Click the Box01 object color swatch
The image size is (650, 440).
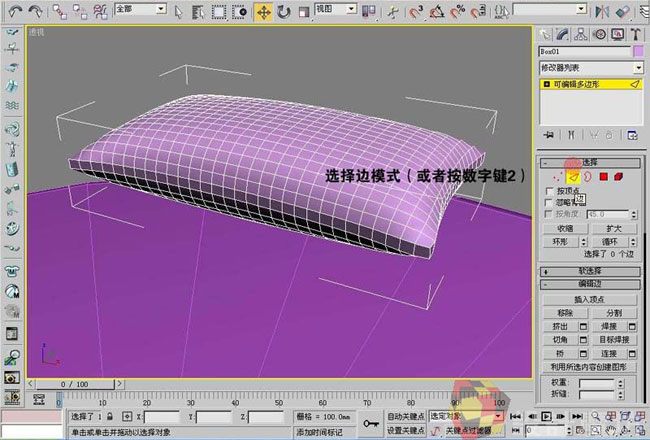[x=638, y=51]
